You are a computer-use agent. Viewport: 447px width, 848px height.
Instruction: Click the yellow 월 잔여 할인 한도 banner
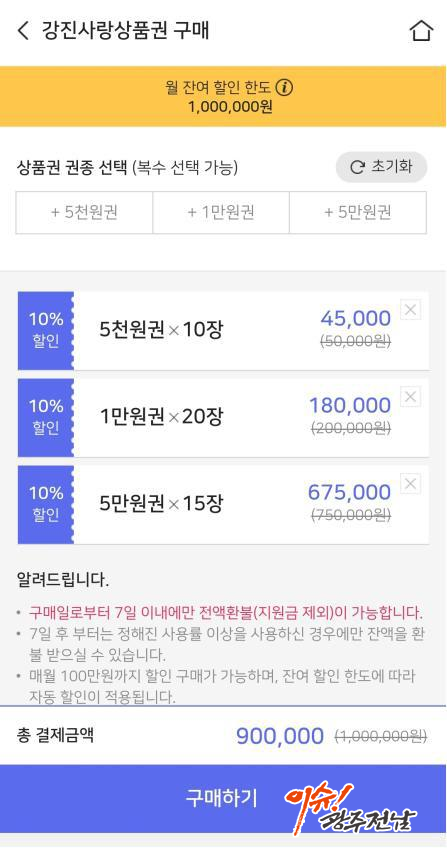[223, 96]
